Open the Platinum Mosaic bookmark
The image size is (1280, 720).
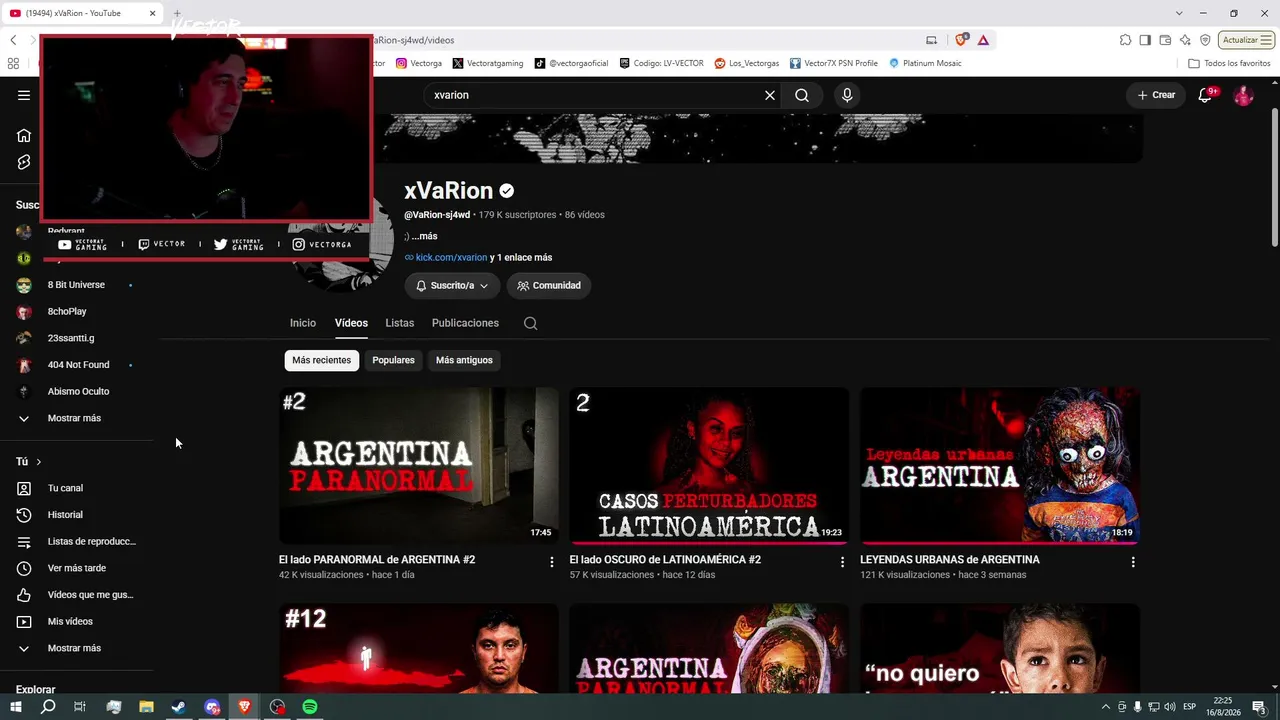coord(925,63)
